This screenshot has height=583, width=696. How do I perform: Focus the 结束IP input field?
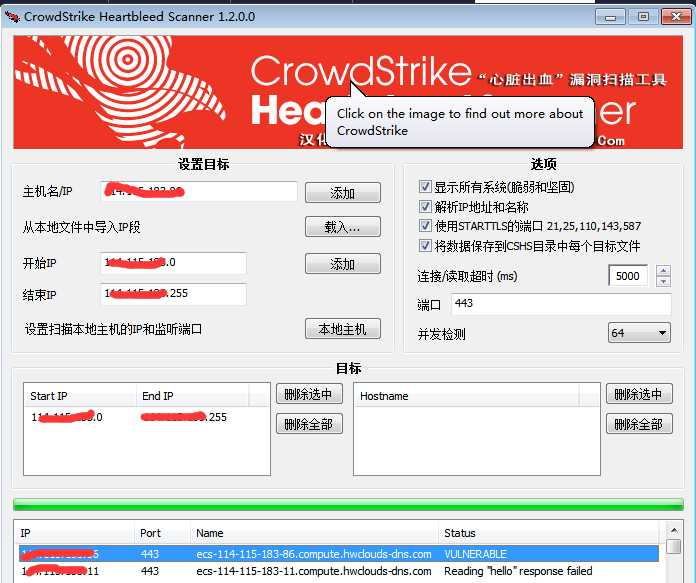[174, 294]
